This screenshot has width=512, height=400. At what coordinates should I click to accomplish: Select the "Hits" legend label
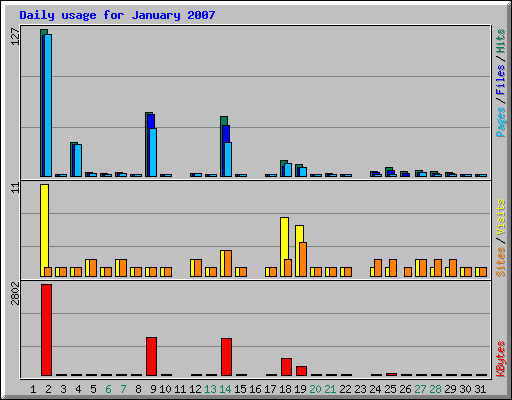pyautogui.click(x=501, y=41)
